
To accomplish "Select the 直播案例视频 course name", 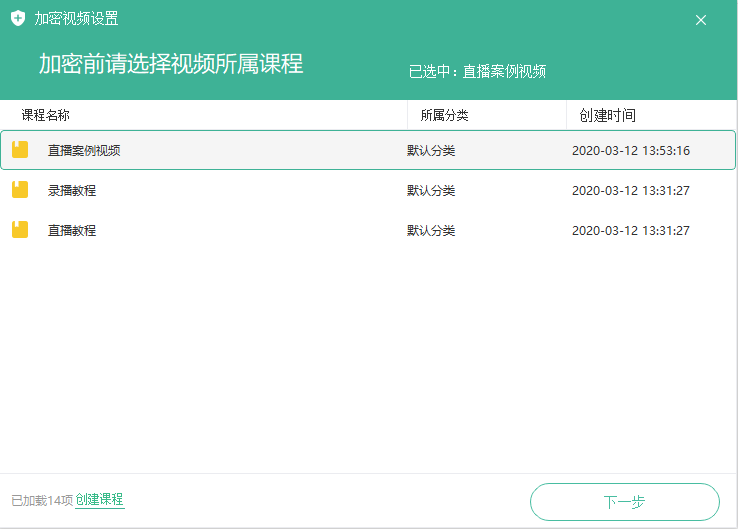I will click(x=84, y=151).
